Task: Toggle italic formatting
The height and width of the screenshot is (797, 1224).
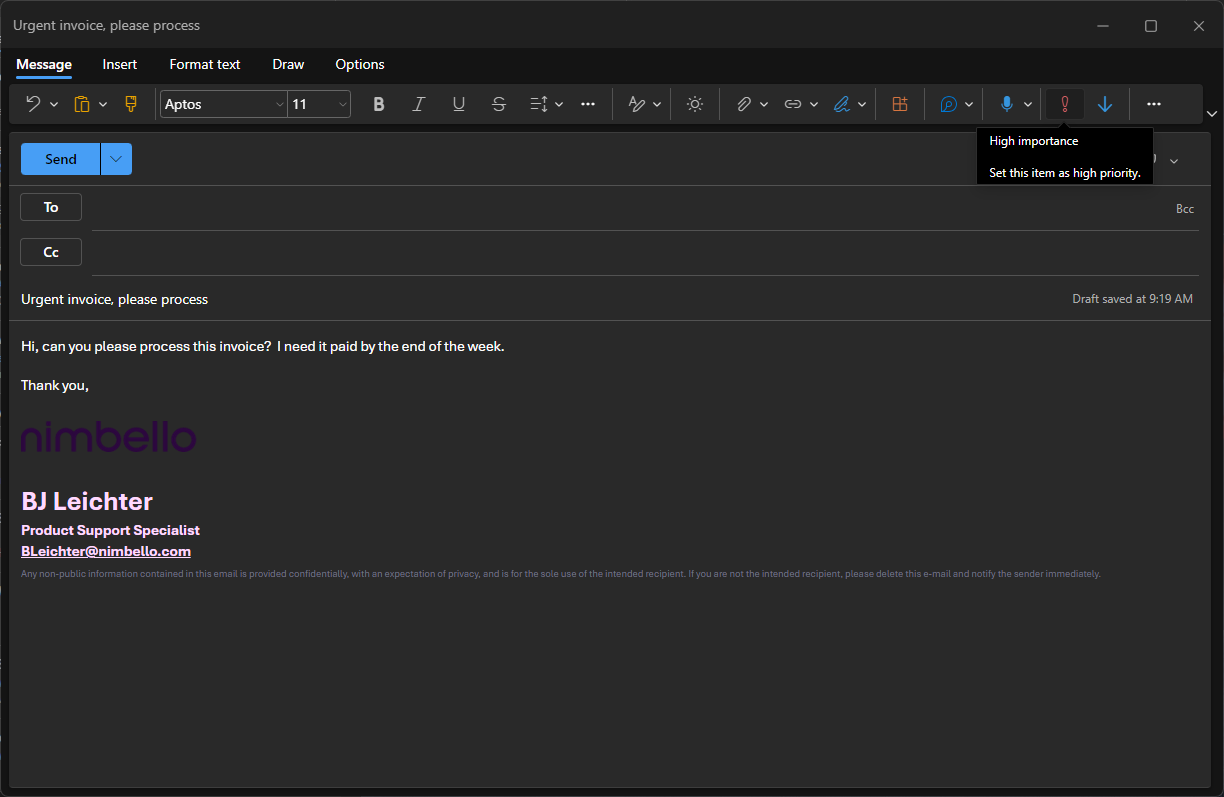Action: [418, 104]
